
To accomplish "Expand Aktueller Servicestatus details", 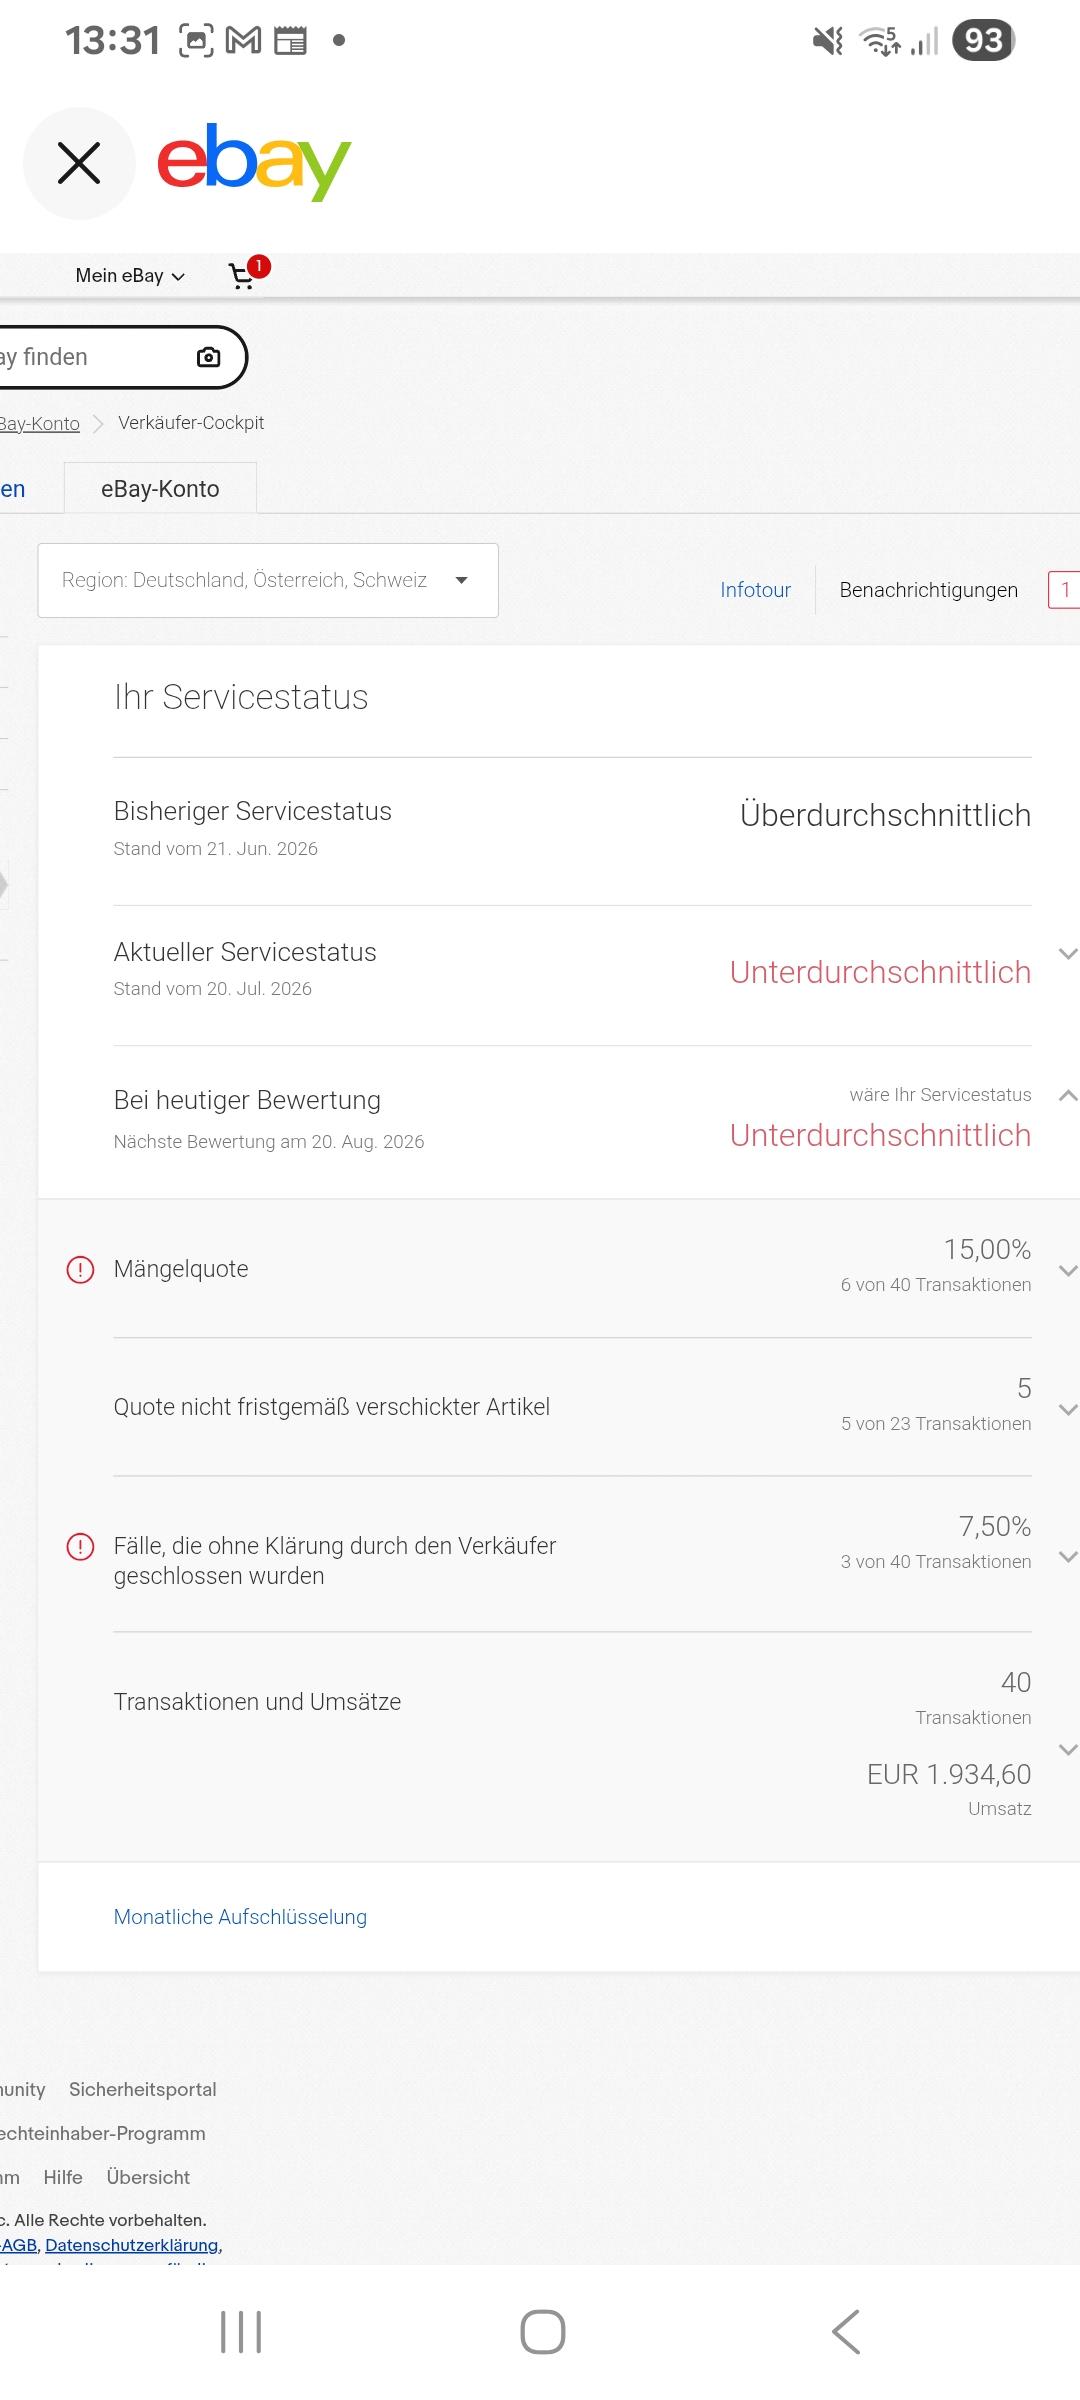I will click(x=1067, y=953).
